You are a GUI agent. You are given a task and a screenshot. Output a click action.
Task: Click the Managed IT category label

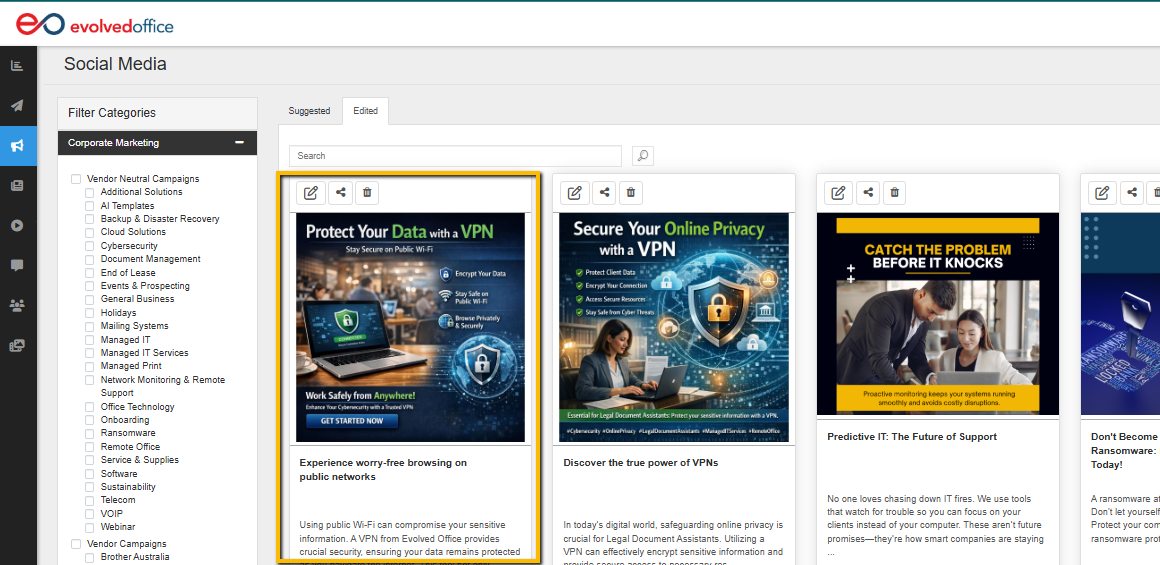[126, 340]
